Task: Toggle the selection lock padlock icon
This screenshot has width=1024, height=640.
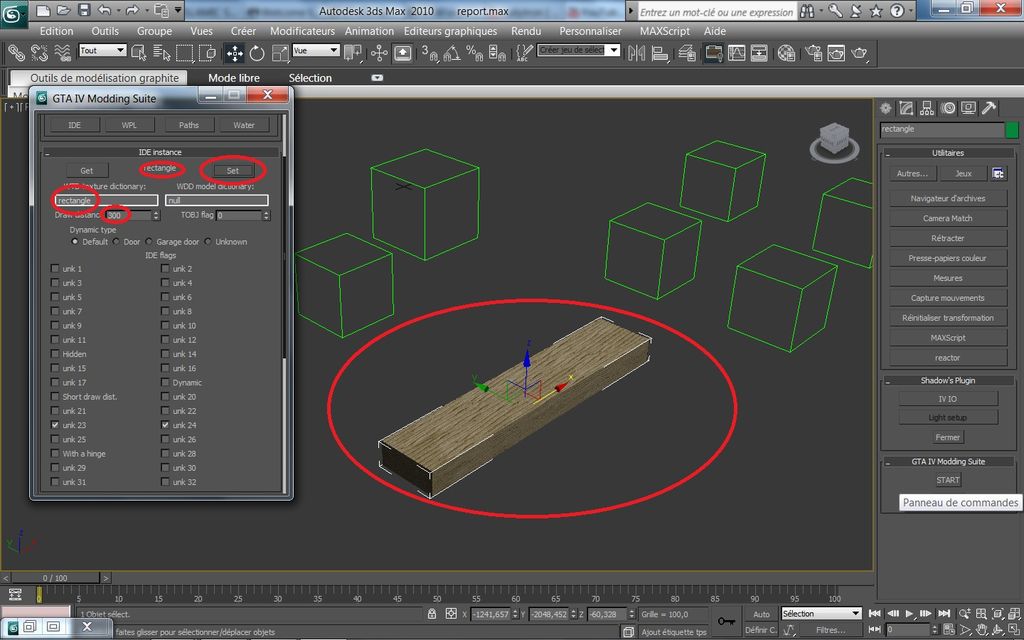Action: [x=432, y=614]
